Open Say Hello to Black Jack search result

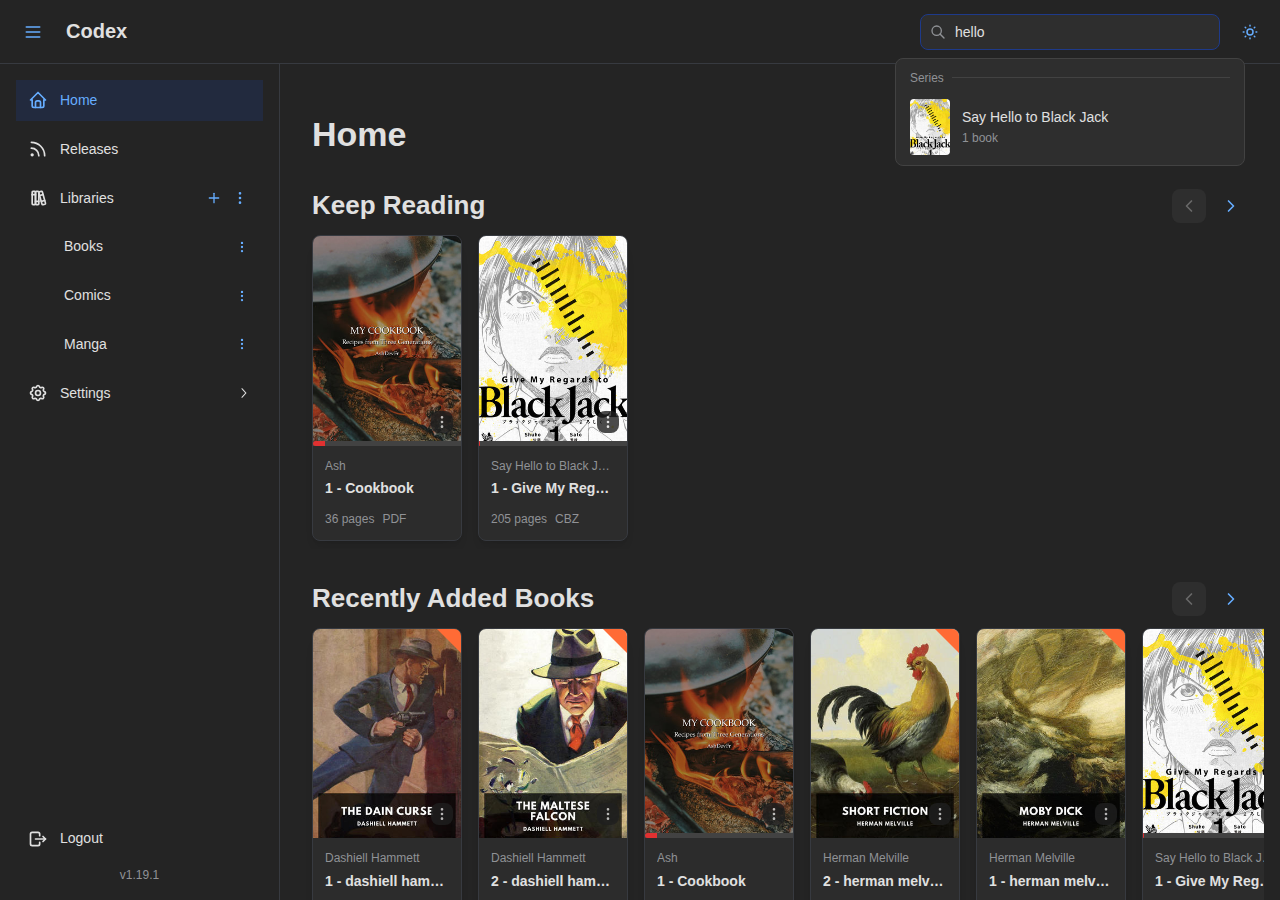1070,127
